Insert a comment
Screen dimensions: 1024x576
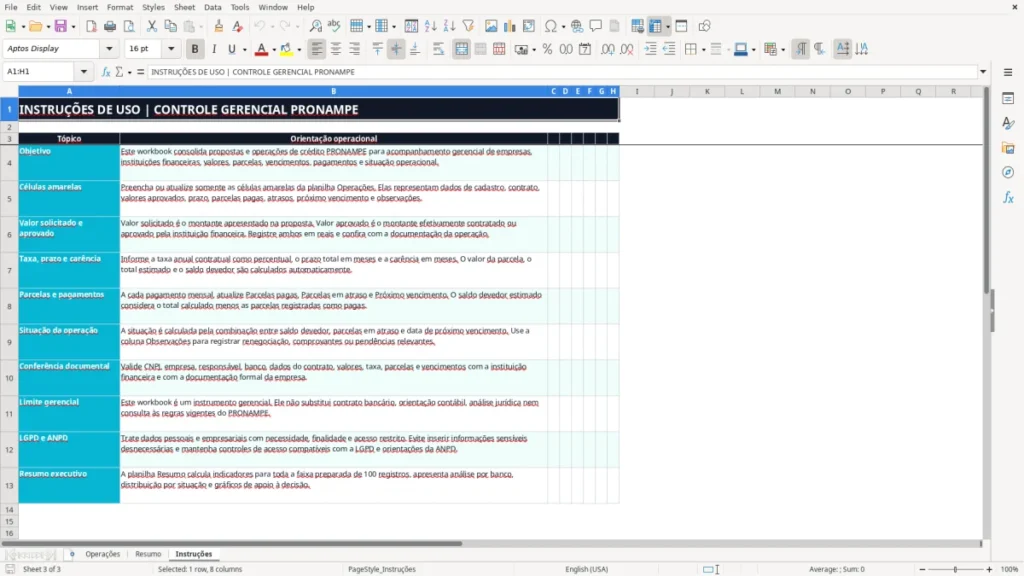tap(596, 26)
